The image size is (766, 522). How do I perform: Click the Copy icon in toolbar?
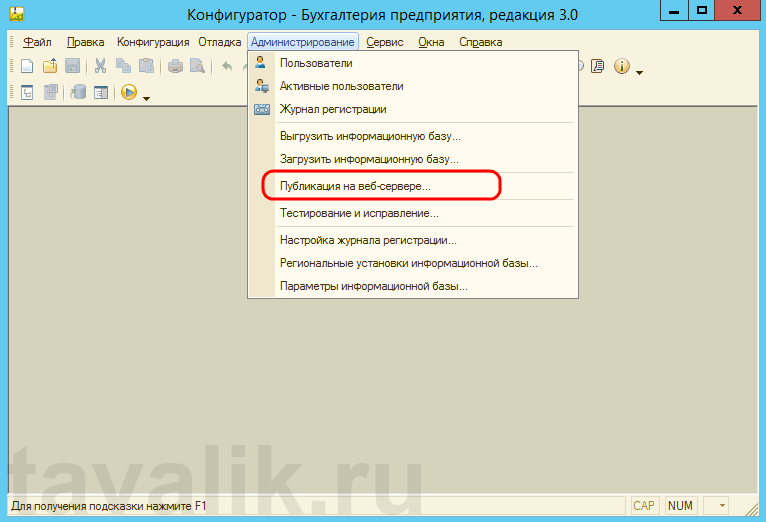(123, 66)
